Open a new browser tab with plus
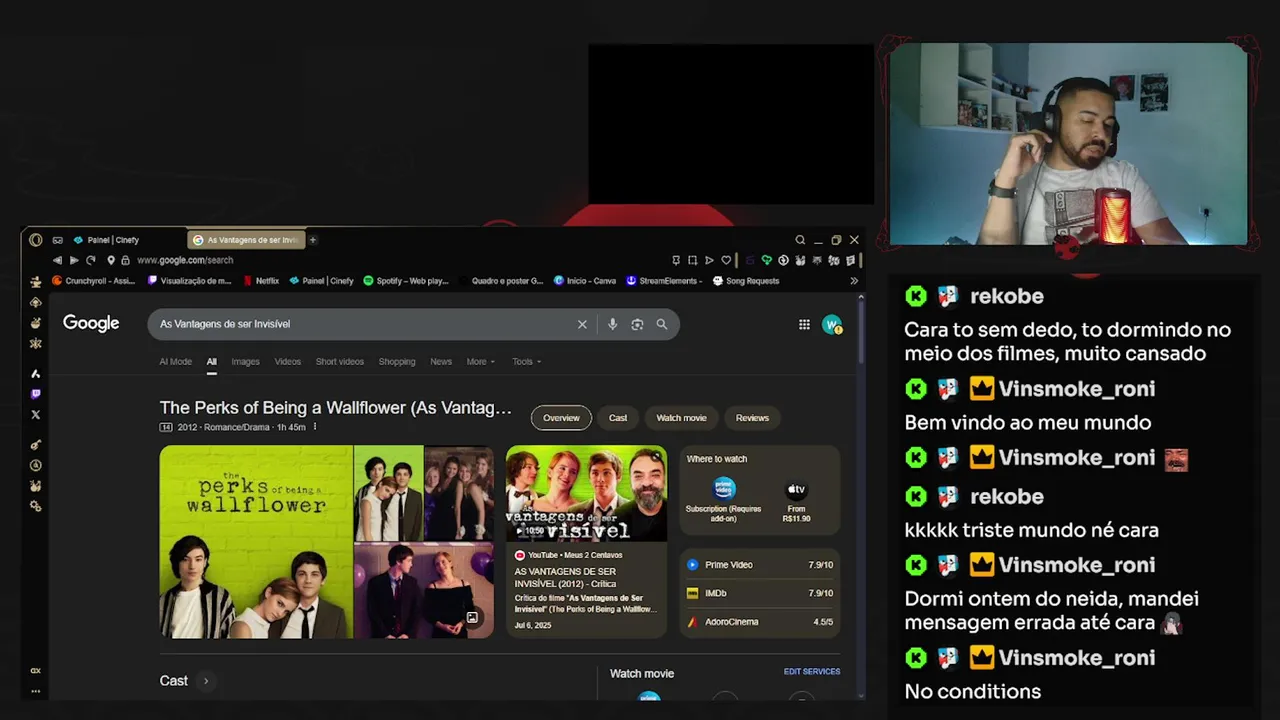The height and width of the screenshot is (720, 1280). (x=312, y=240)
